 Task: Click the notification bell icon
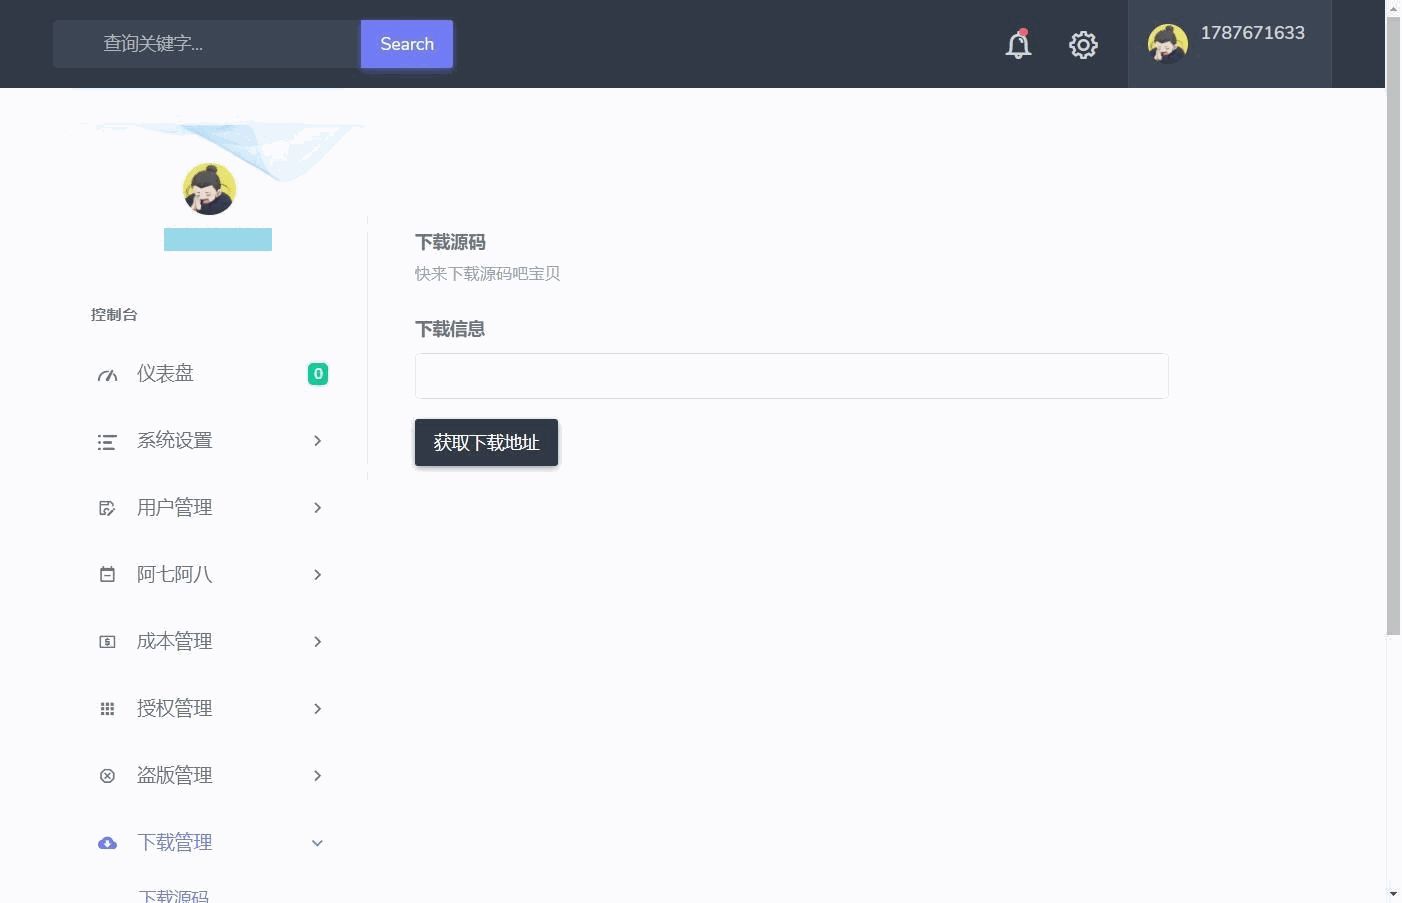click(1018, 45)
